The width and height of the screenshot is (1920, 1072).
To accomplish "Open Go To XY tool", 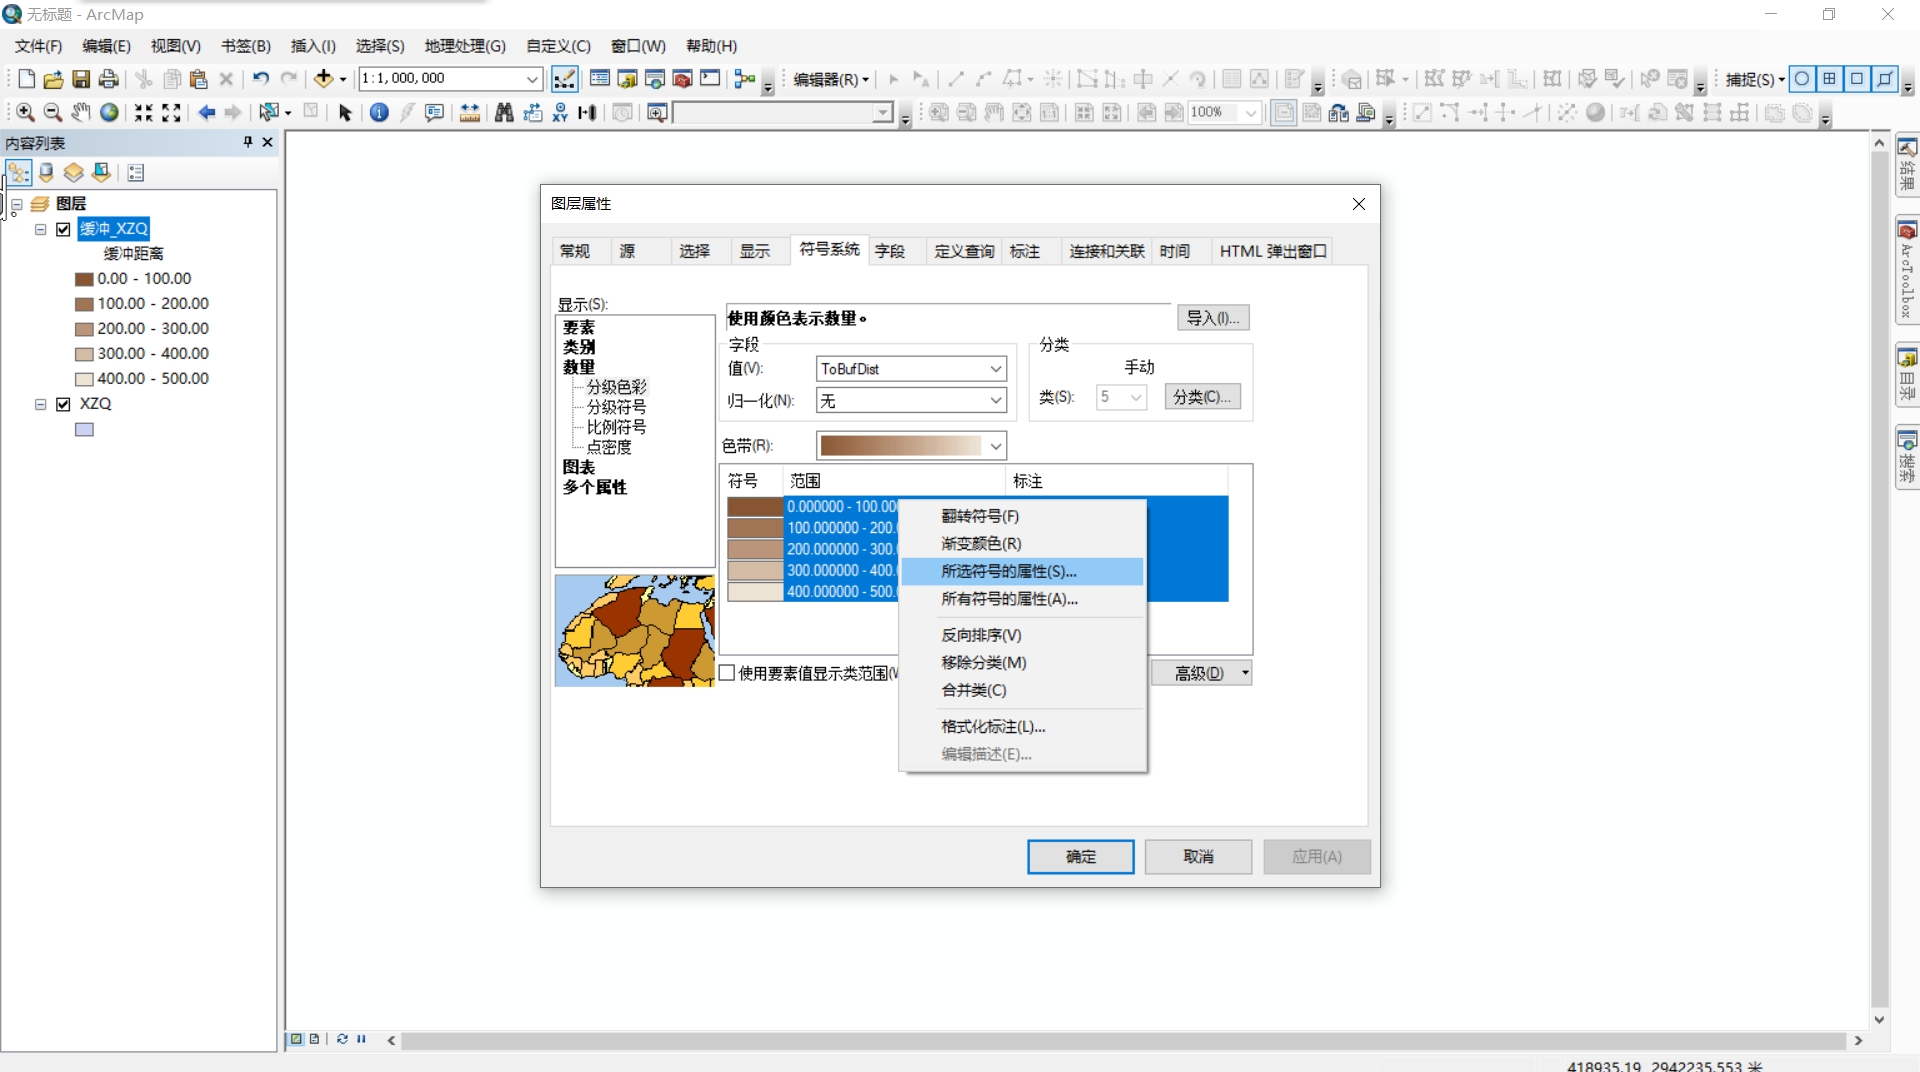I will [560, 113].
